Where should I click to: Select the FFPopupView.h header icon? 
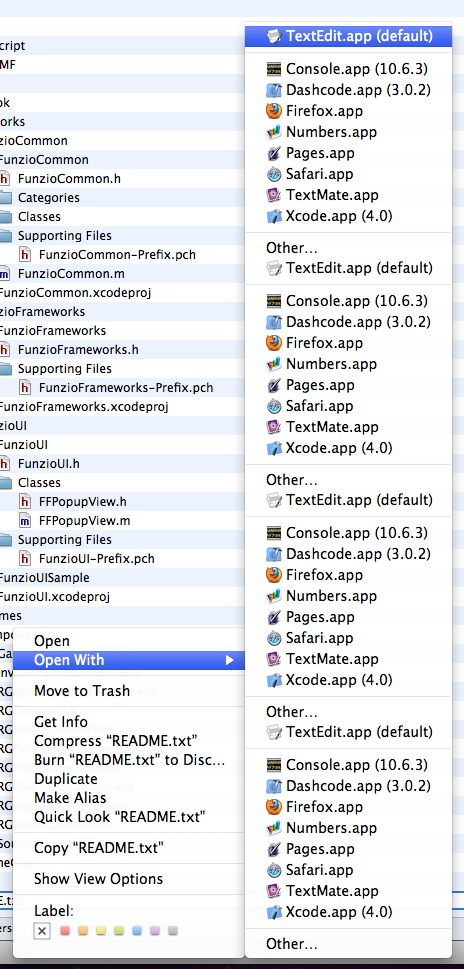(25, 501)
